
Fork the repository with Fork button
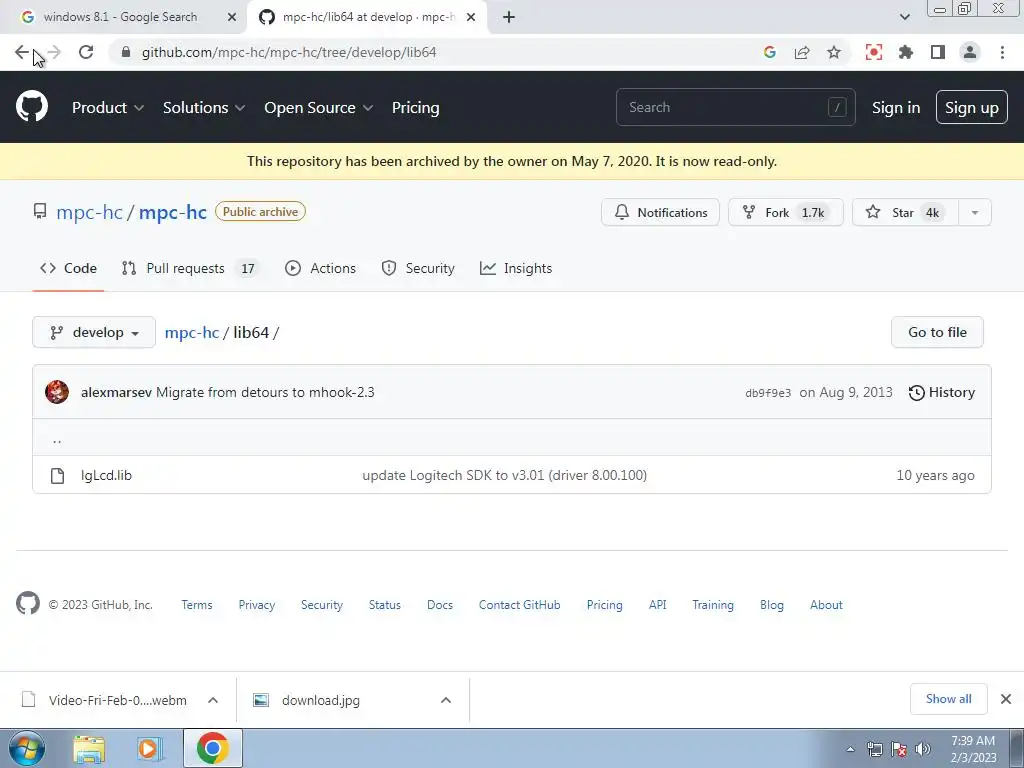click(x=786, y=212)
